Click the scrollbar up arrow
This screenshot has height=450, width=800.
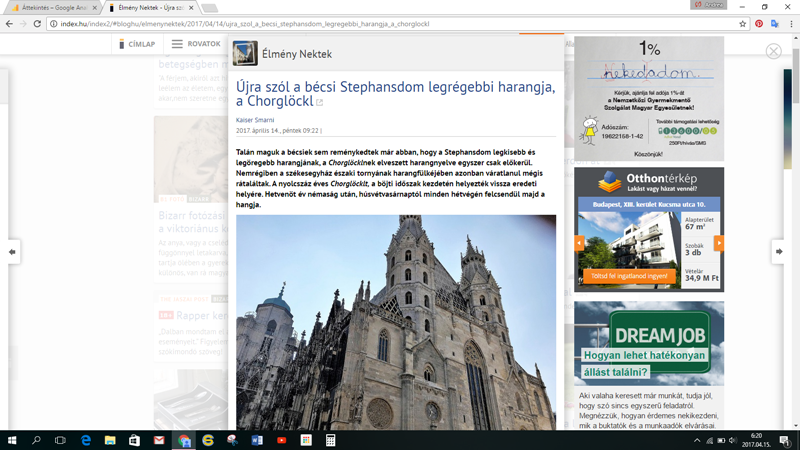click(796, 38)
